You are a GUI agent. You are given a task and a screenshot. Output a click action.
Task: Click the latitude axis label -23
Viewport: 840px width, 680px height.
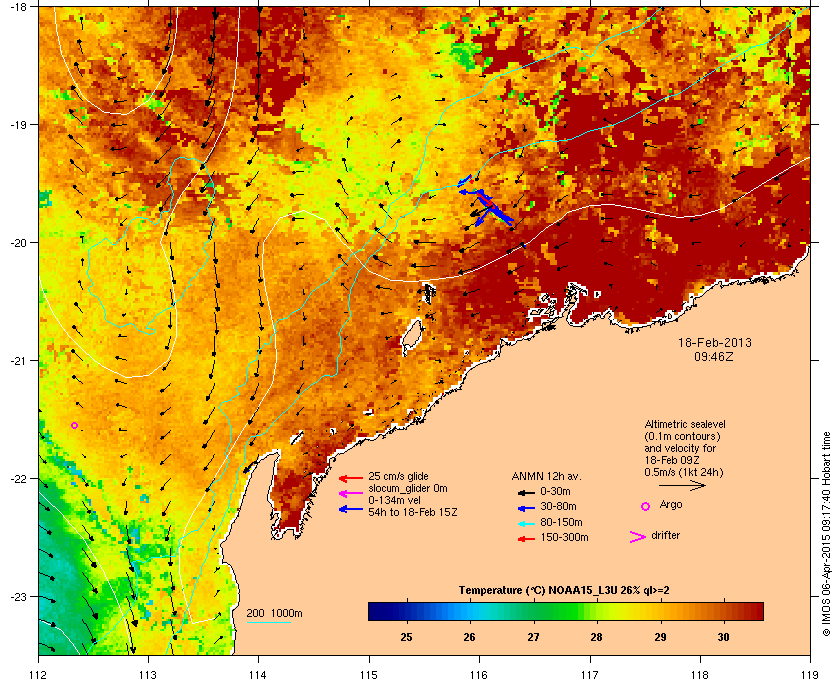click(19, 596)
